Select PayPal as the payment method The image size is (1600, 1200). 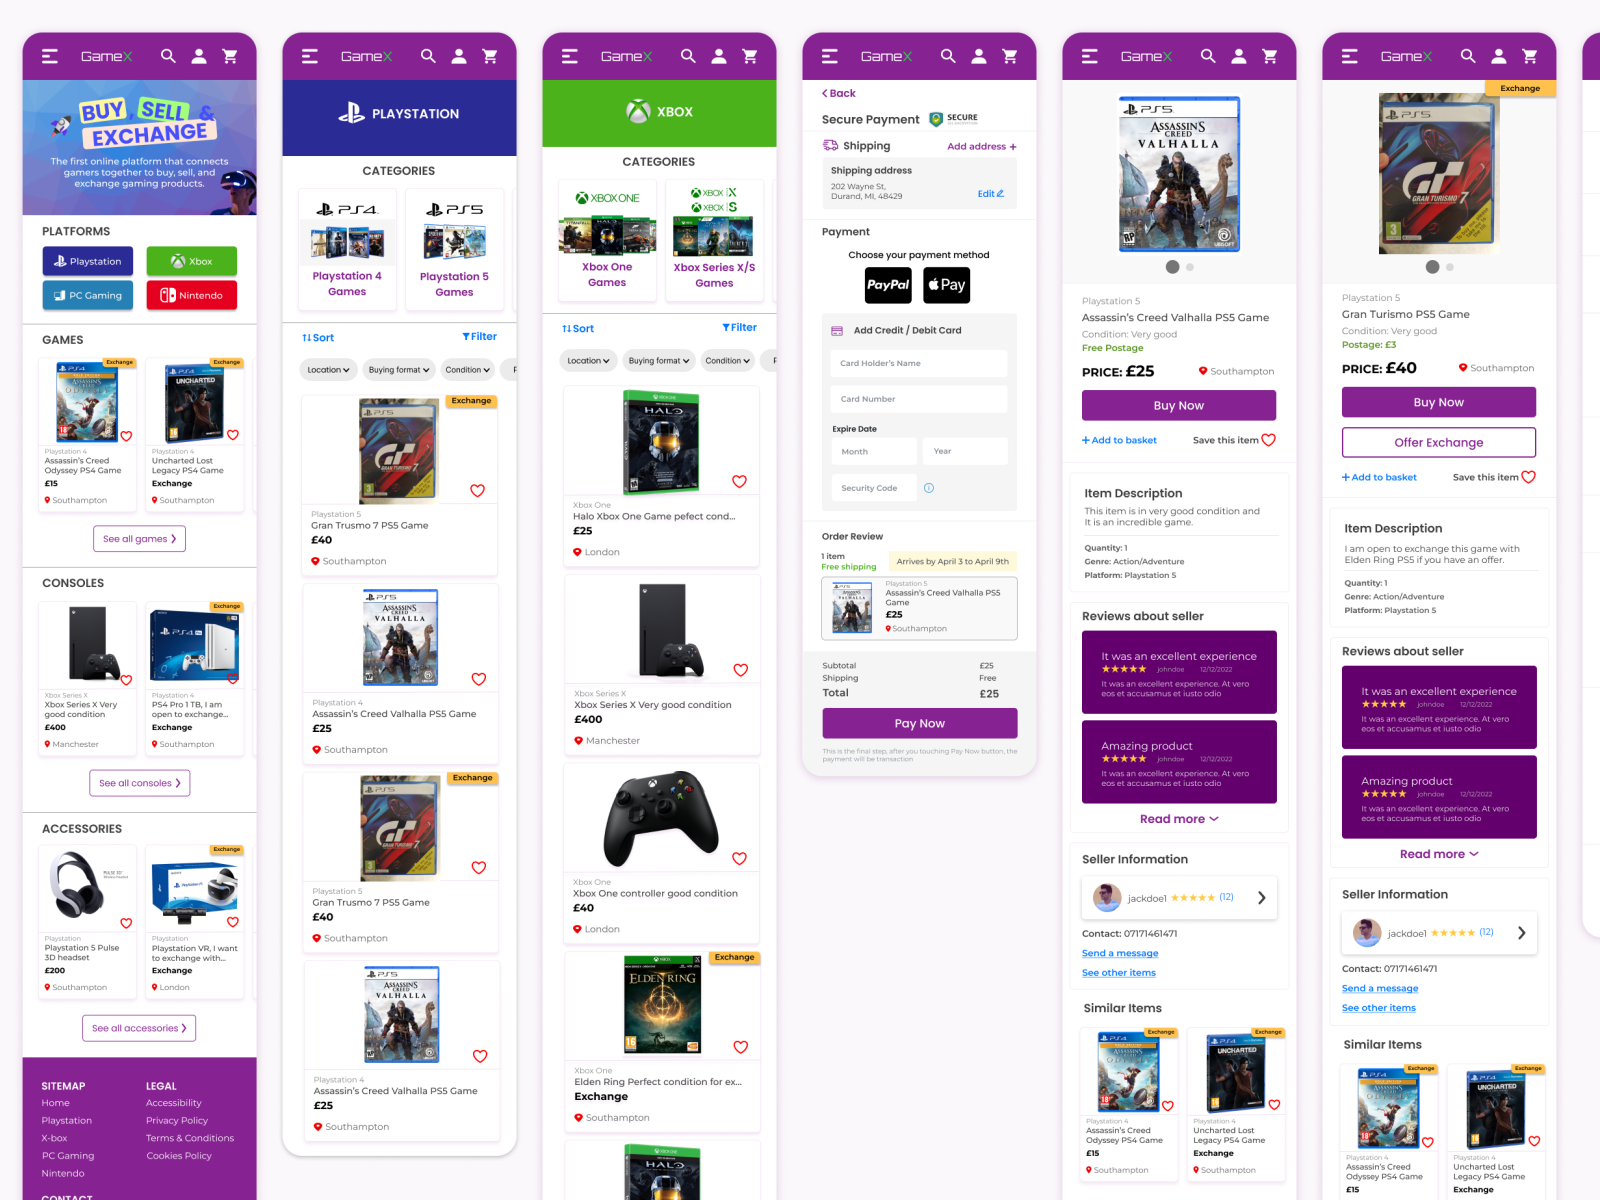(x=887, y=285)
